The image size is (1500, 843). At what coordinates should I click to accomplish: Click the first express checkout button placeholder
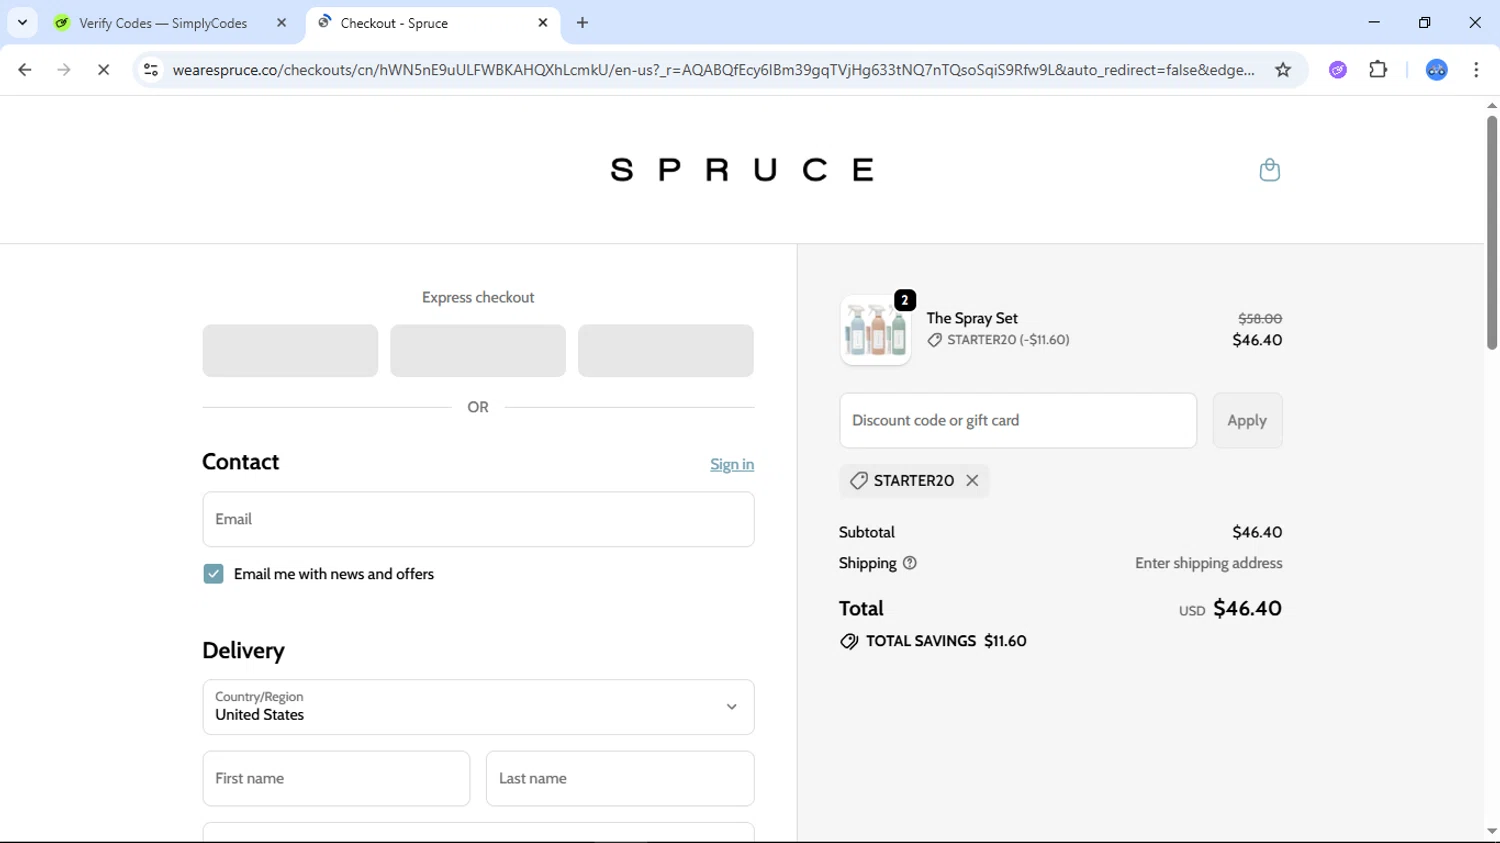point(290,350)
